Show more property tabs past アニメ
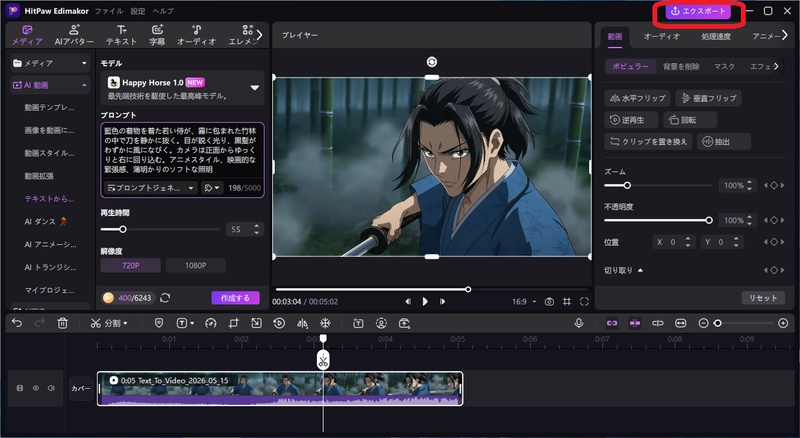The height and width of the screenshot is (438, 800). 785,35
